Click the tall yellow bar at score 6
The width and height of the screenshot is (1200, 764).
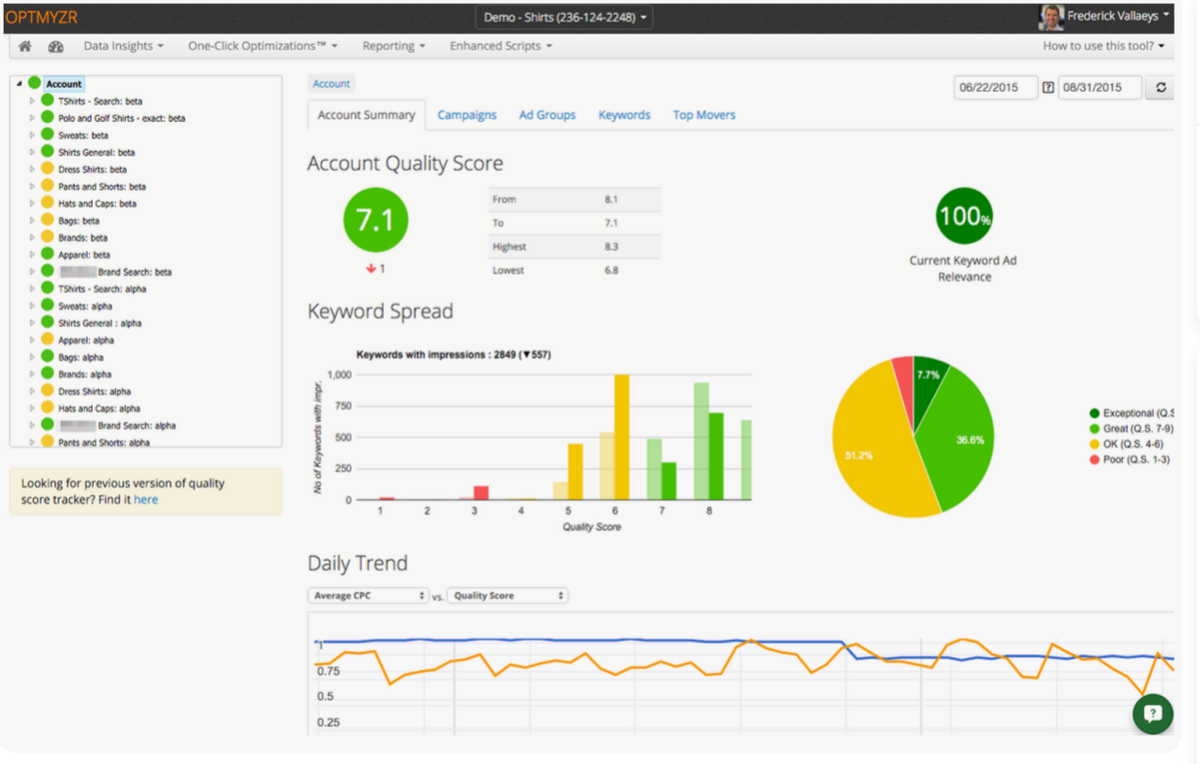[x=622, y=437]
